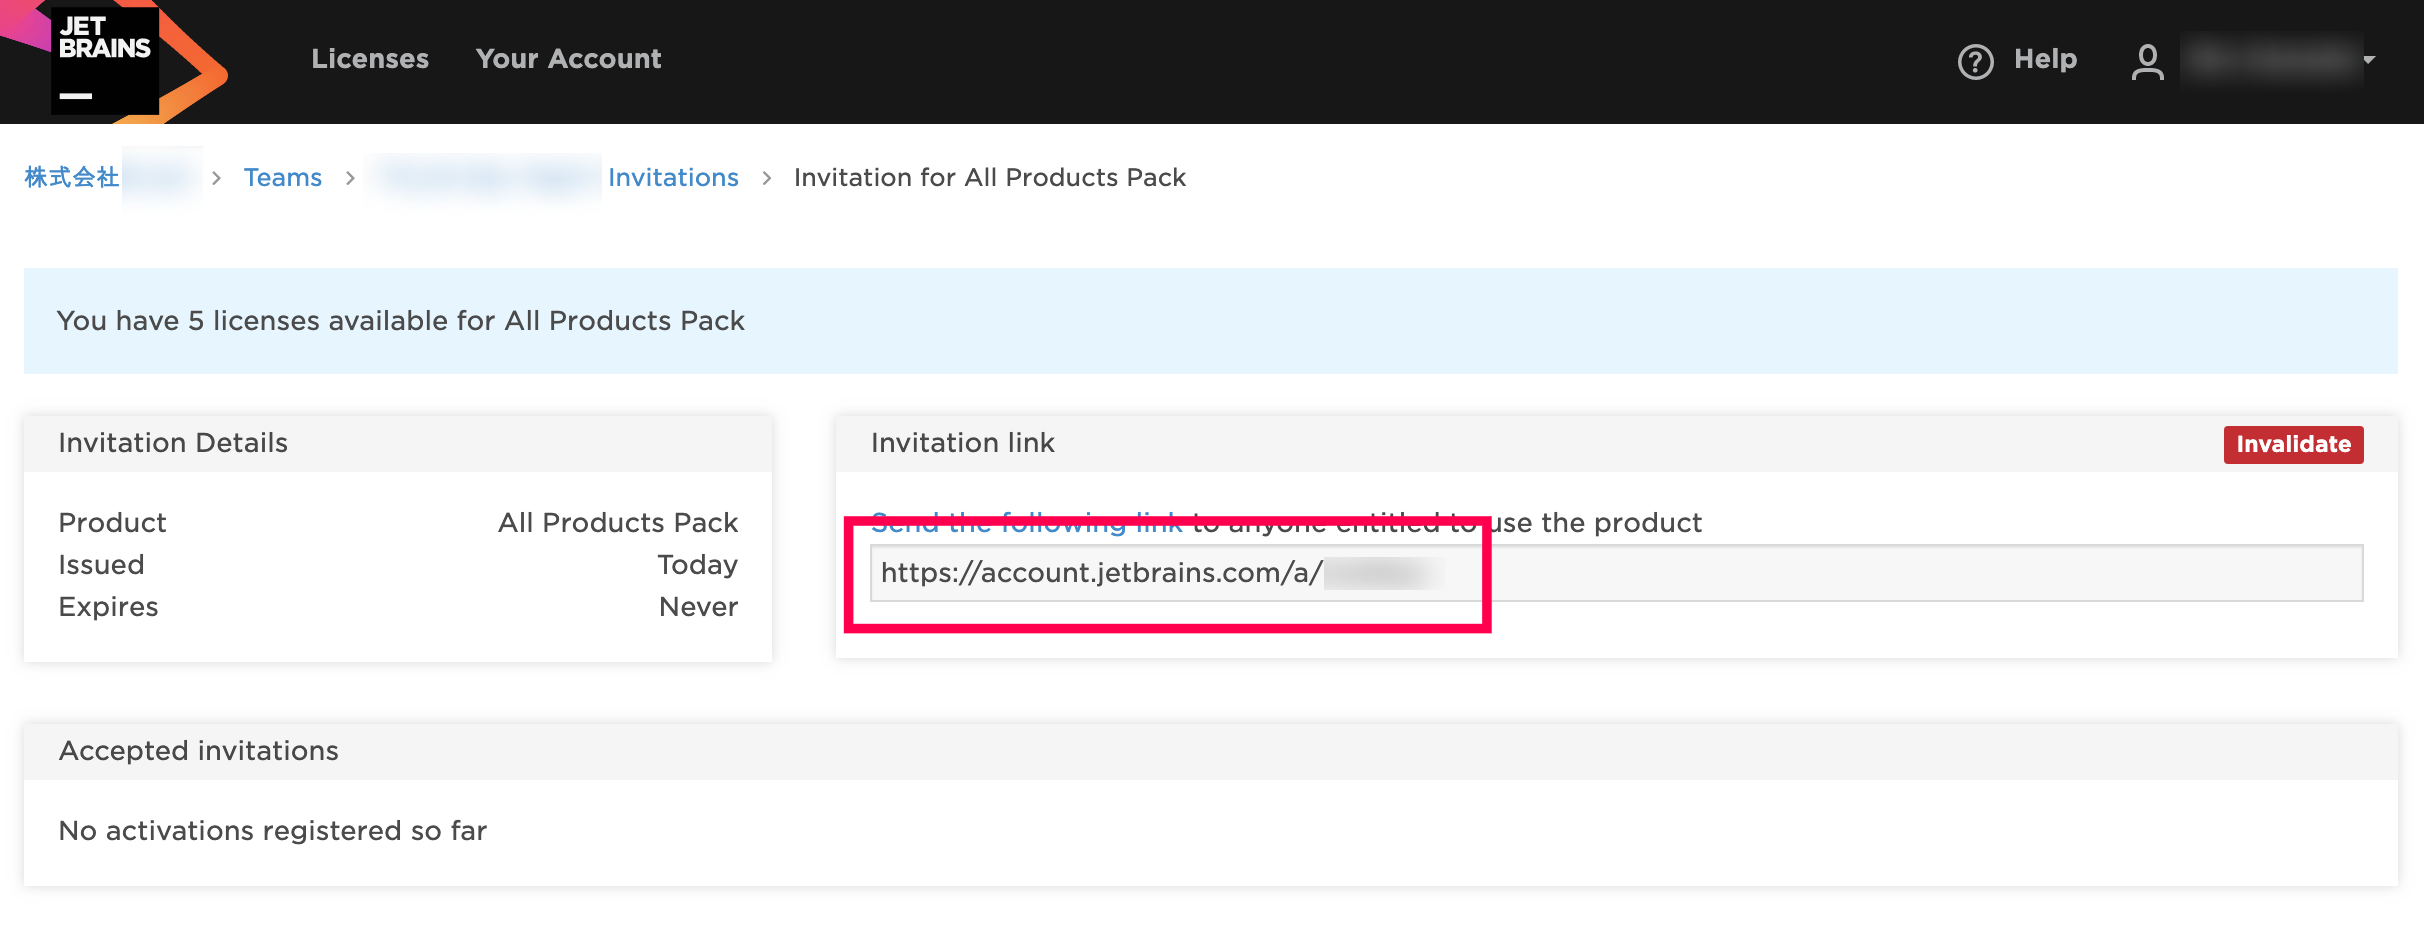Expand the account dropdown arrow

pyautogui.click(x=2369, y=60)
